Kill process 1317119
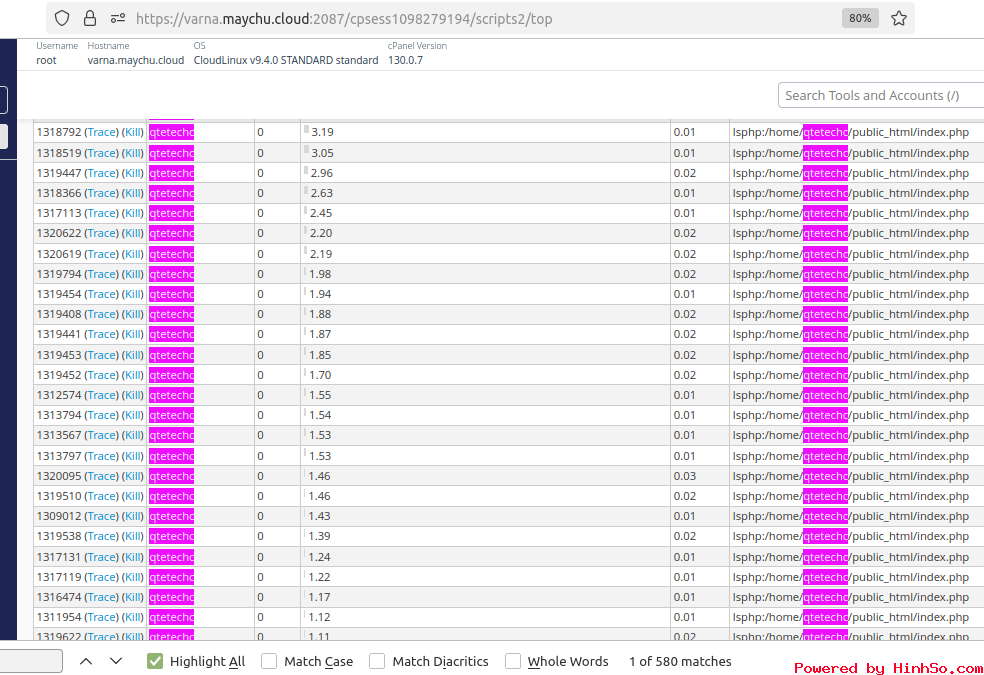 tap(132, 577)
